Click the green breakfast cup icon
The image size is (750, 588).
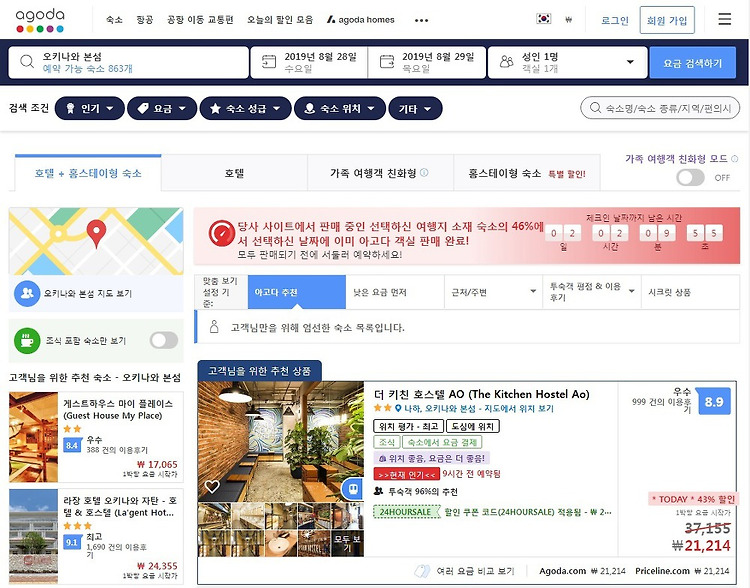point(27,341)
